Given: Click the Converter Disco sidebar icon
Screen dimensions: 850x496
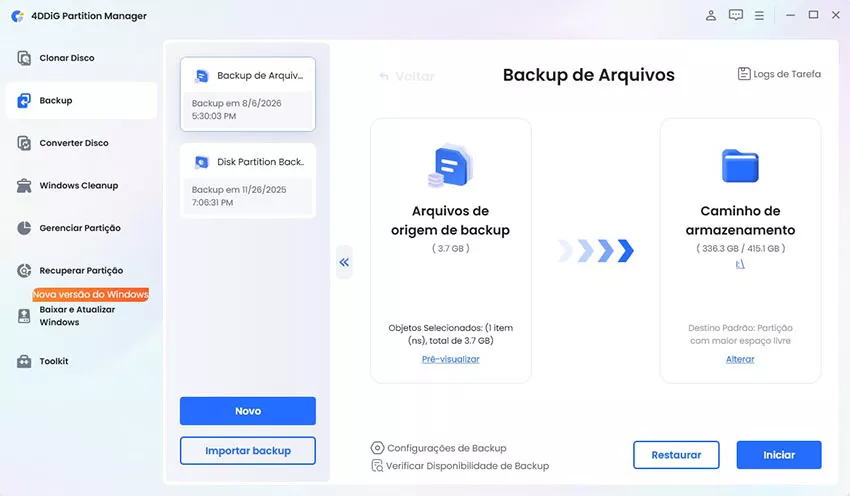Looking at the screenshot, I should [x=24, y=143].
